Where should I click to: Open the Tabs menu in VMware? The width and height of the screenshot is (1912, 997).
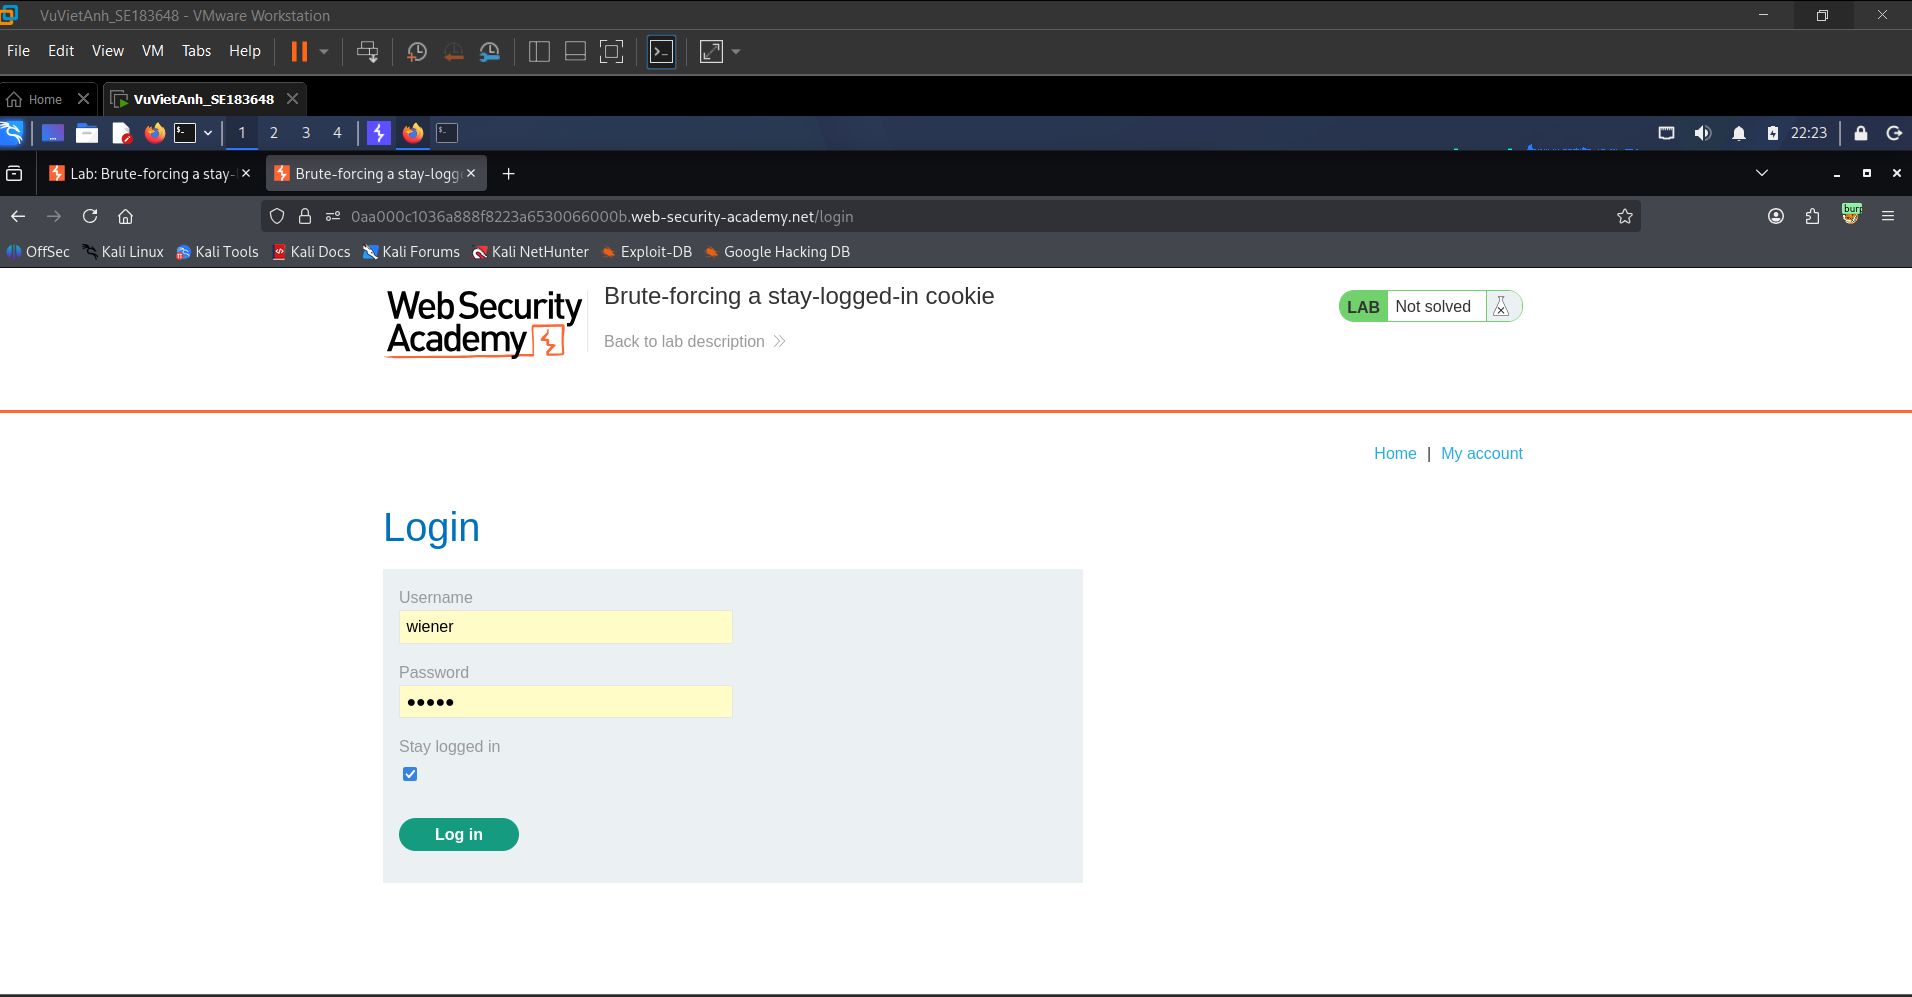196,51
